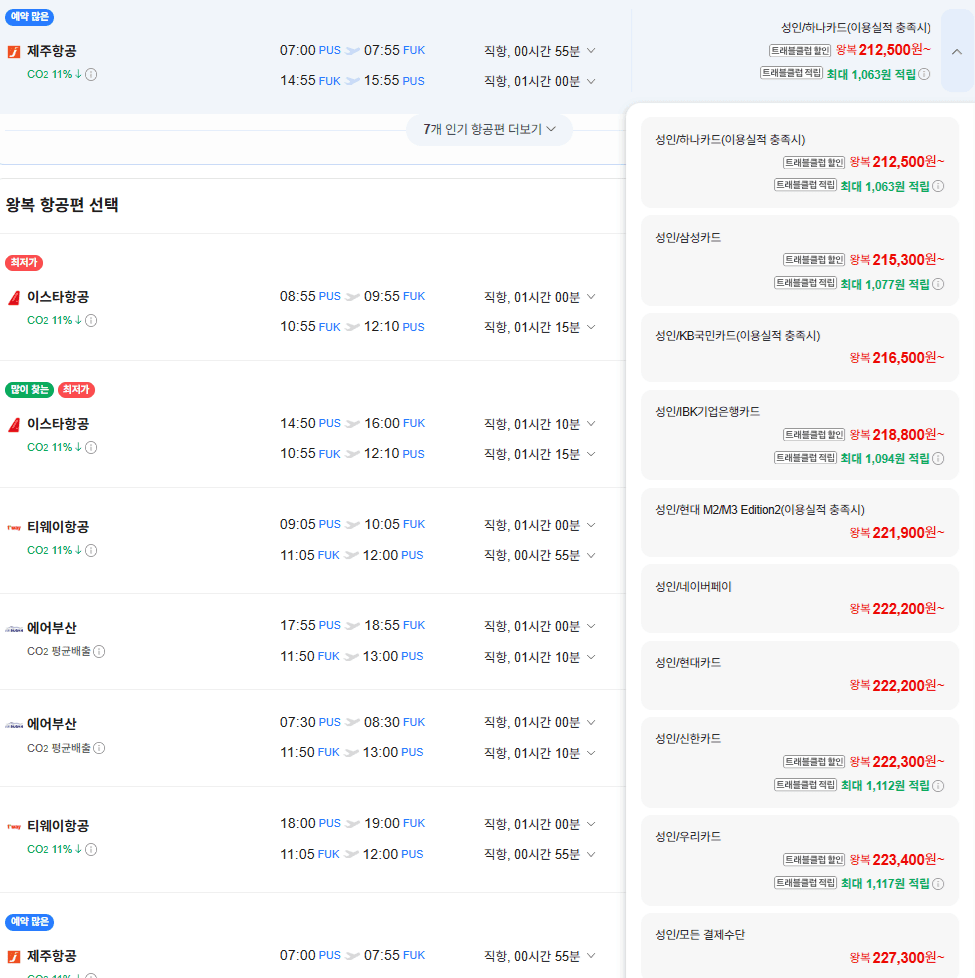Select 성인/현대 M2/M3 Edition2 price 221,900원
Screen dimensions: 975x978
[800, 522]
